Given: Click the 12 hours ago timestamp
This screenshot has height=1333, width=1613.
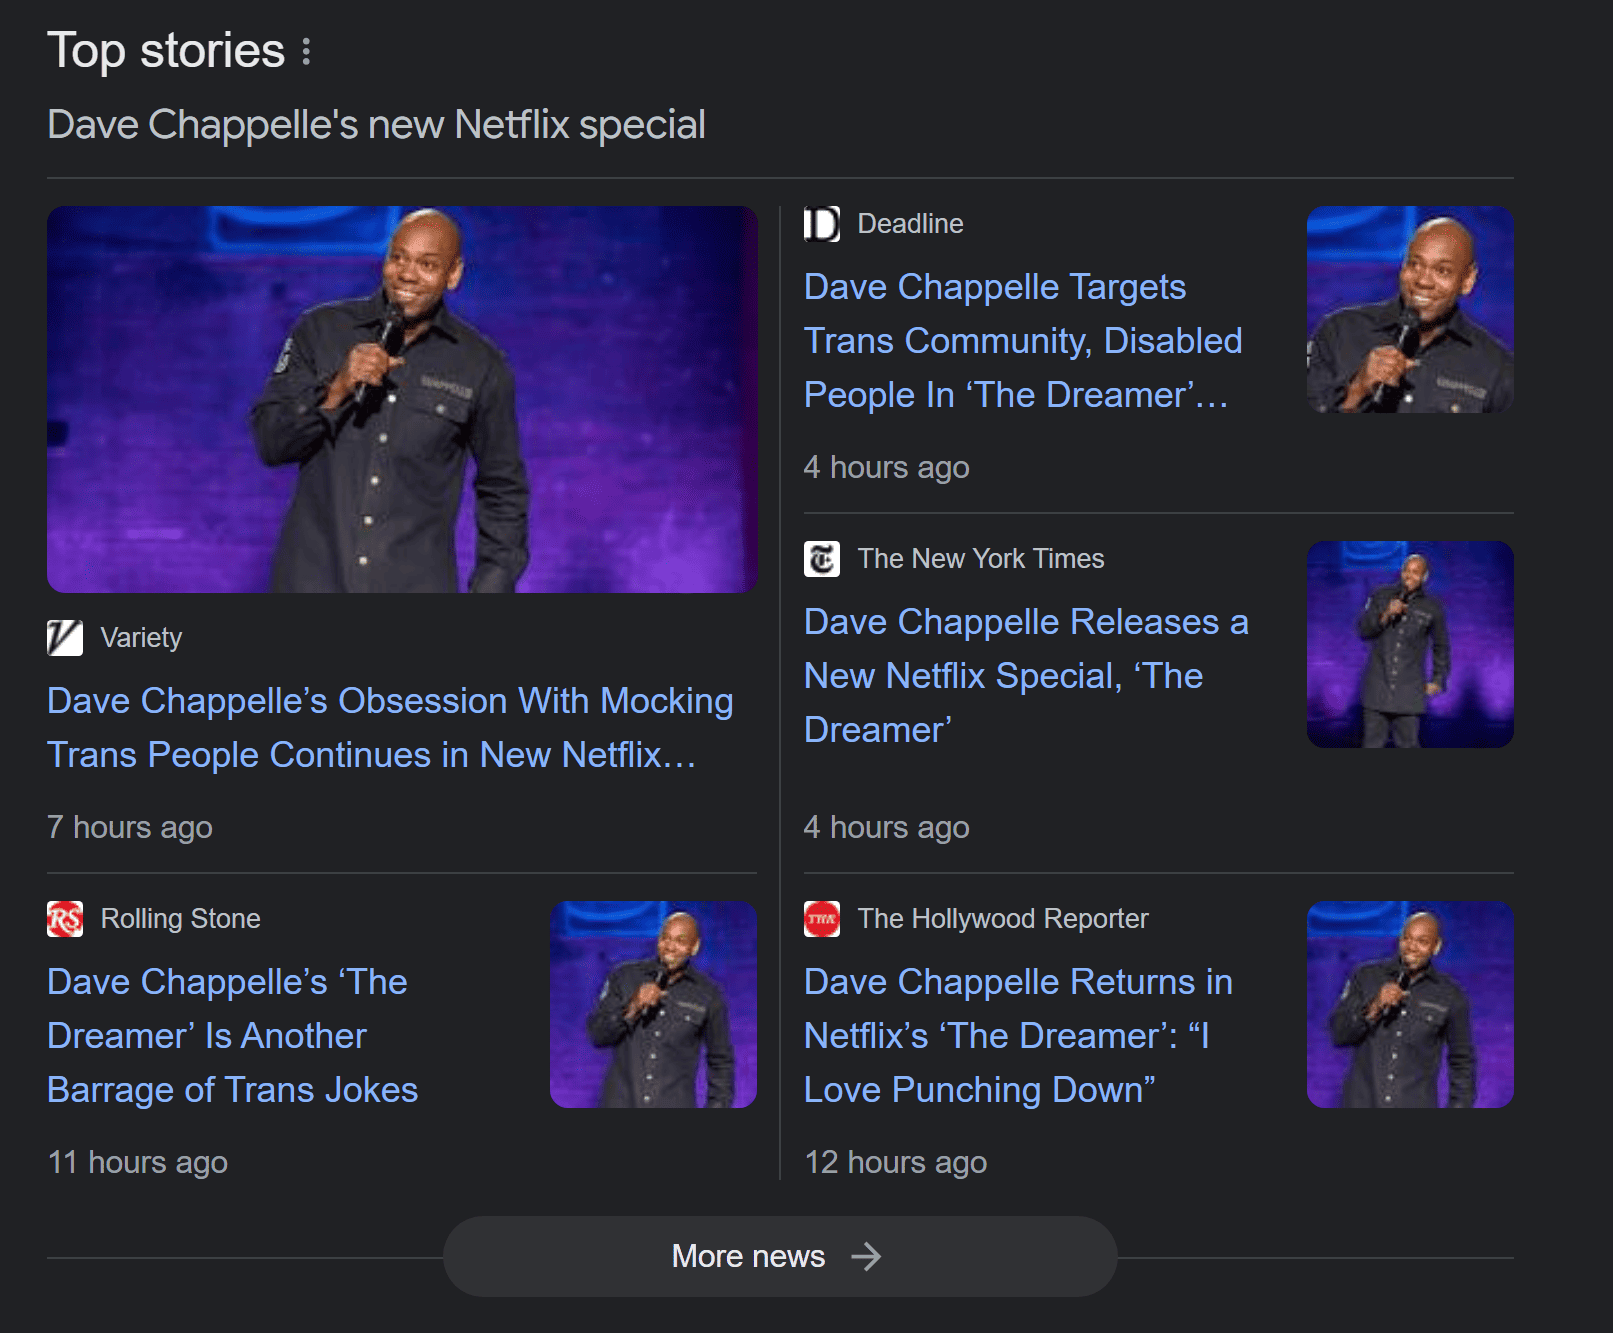Looking at the screenshot, I should (x=895, y=1163).
